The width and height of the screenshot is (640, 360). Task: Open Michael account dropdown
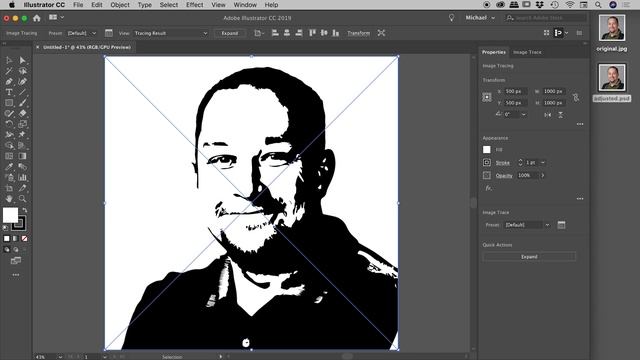(x=480, y=18)
